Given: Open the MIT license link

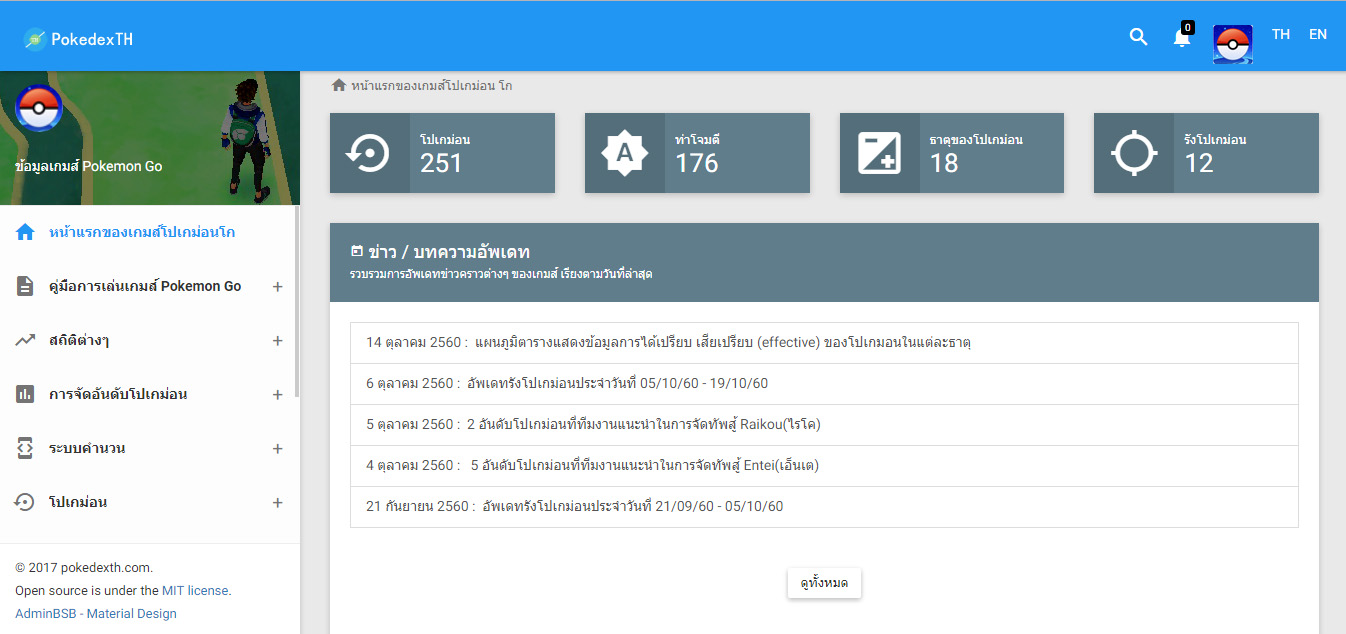Looking at the screenshot, I should click(195, 591).
